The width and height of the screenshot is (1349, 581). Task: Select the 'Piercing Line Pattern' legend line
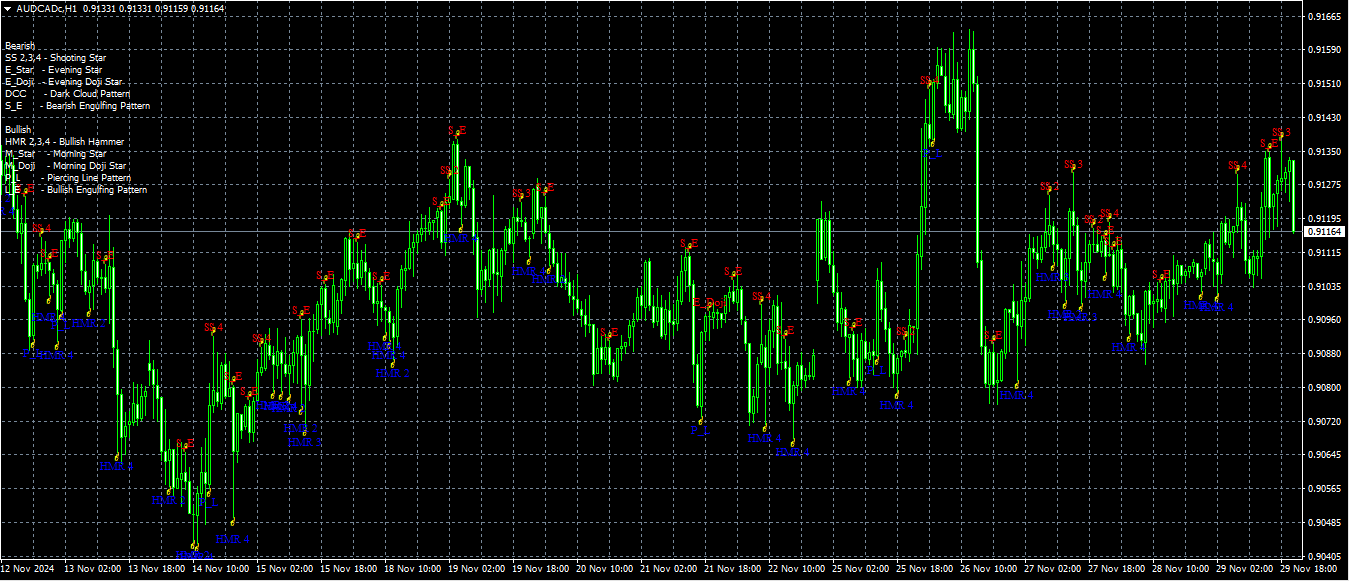click(x=68, y=178)
